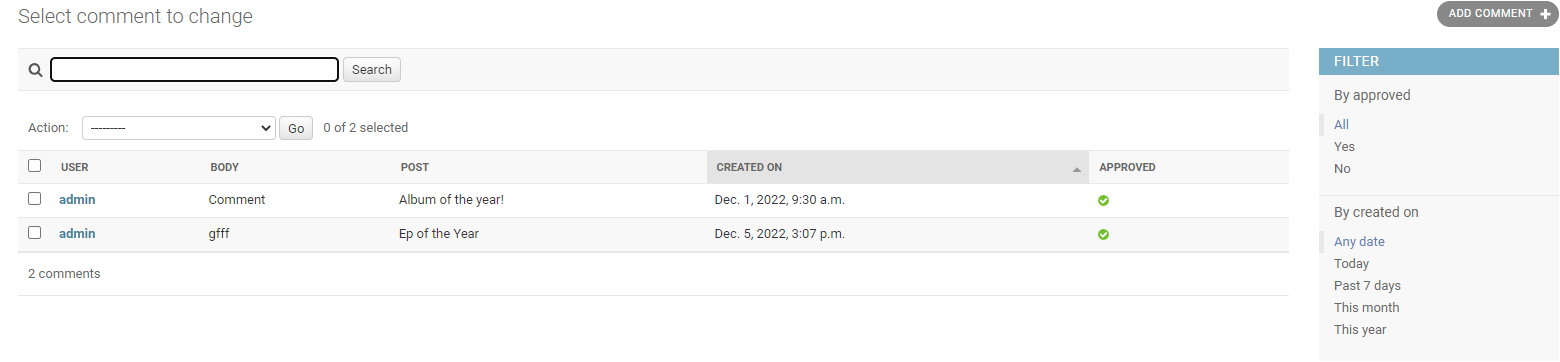Filter approved comments by No
This screenshot has width=1560, height=362.
pos(1342,169)
